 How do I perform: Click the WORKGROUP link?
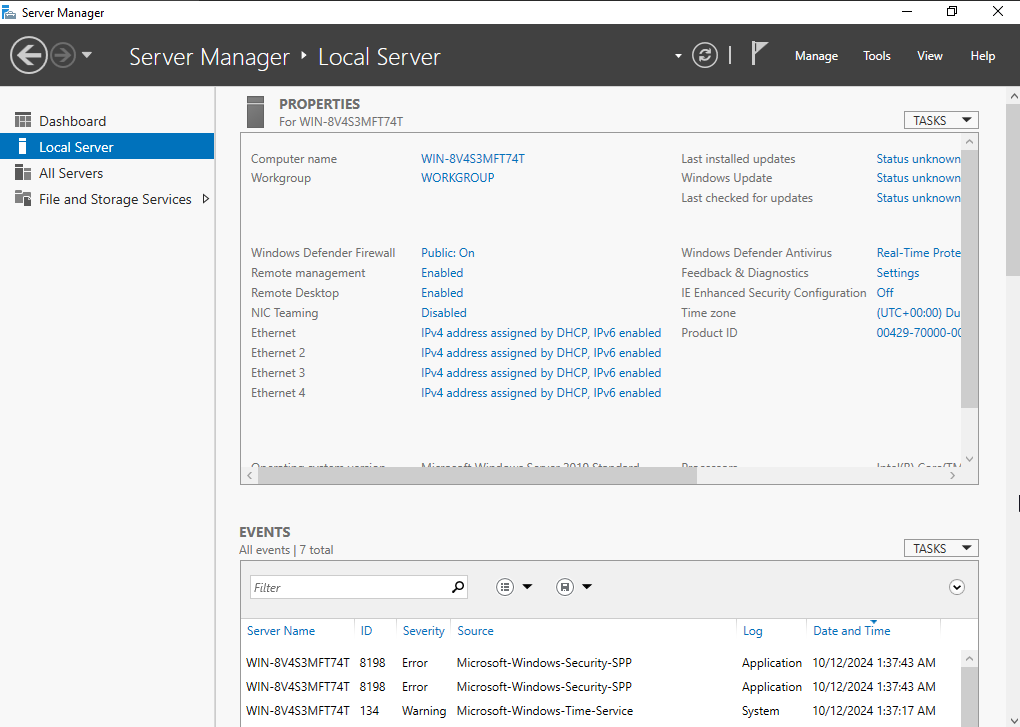[457, 178]
